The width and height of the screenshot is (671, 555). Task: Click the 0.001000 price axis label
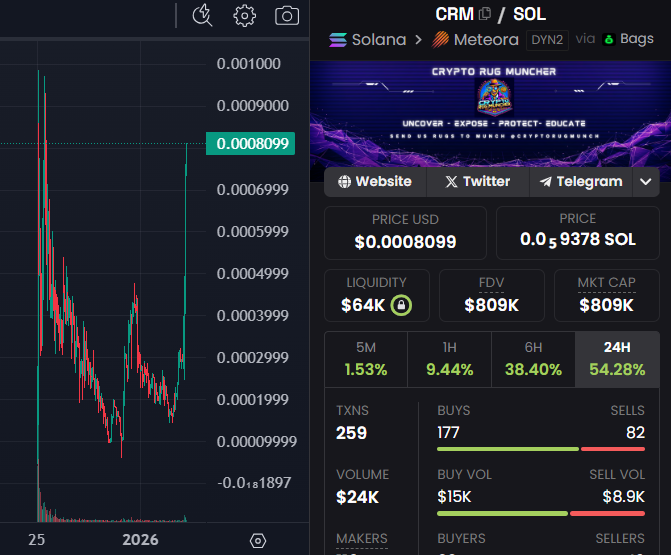click(249, 64)
